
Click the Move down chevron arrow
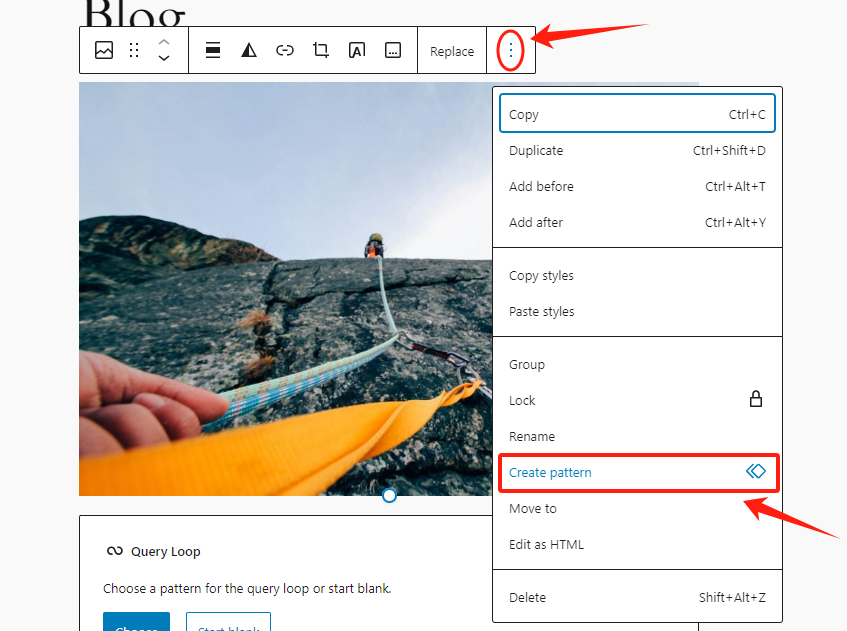pos(164,59)
